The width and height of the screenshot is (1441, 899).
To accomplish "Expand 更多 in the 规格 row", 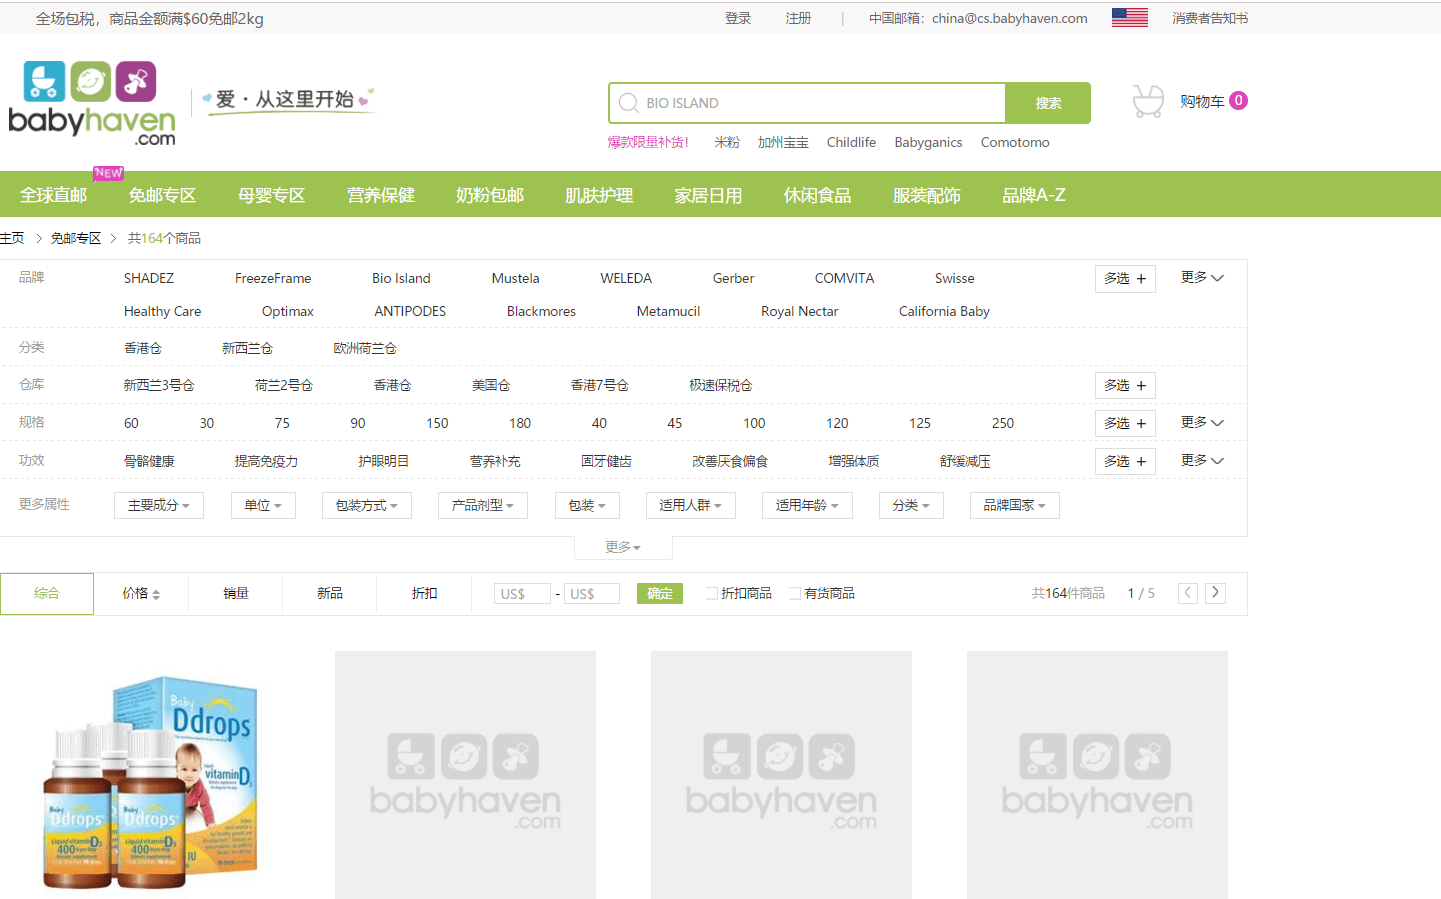I will click(x=1201, y=422).
